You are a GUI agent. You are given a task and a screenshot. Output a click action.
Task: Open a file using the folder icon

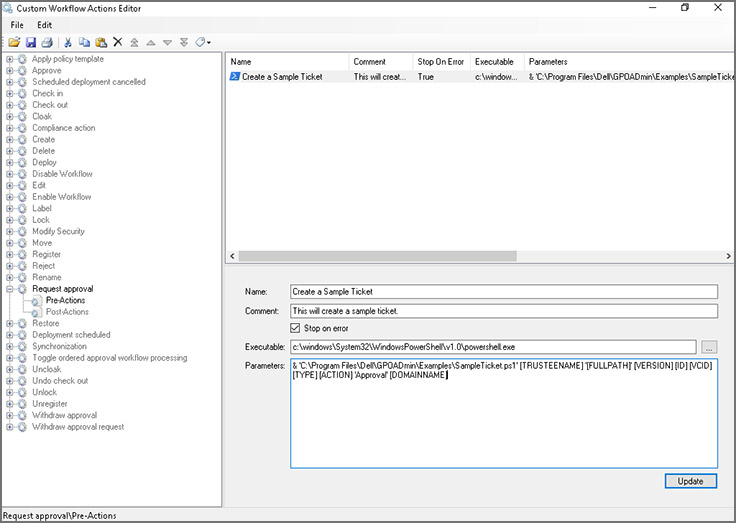[14, 42]
